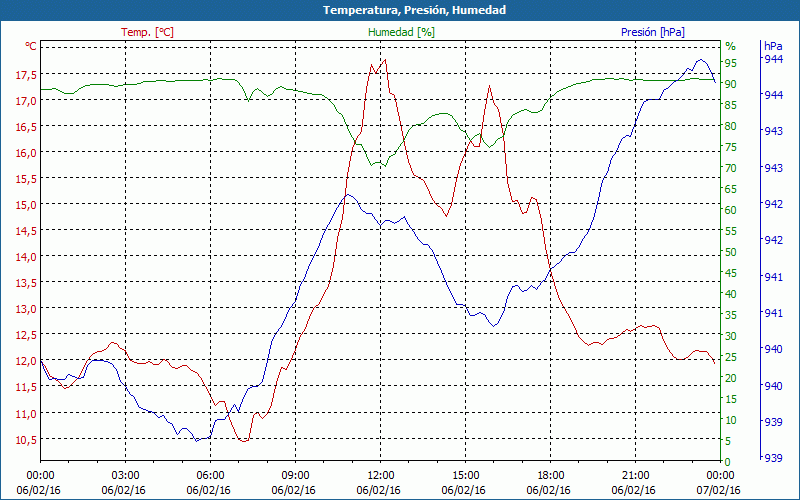This screenshot has height=500, width=800.
Task: Click temperature axis value '12,0'
Action: 27,361
